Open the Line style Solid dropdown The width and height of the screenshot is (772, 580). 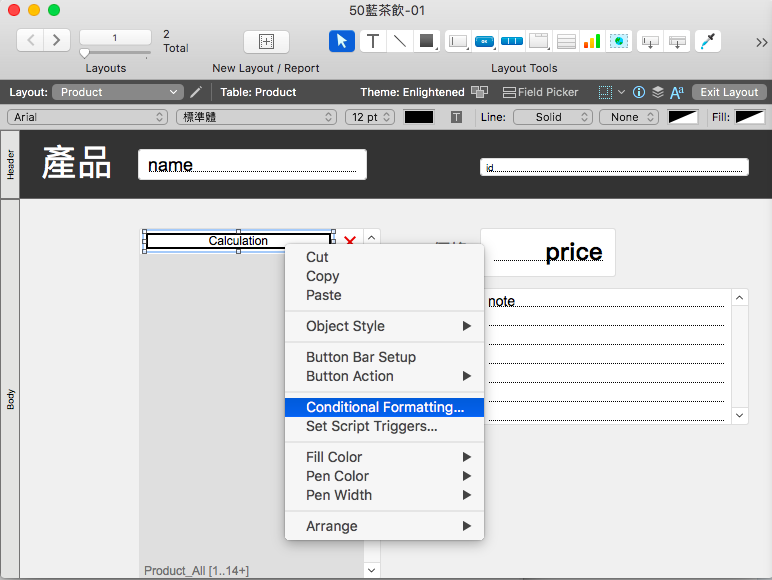[553, 117]
